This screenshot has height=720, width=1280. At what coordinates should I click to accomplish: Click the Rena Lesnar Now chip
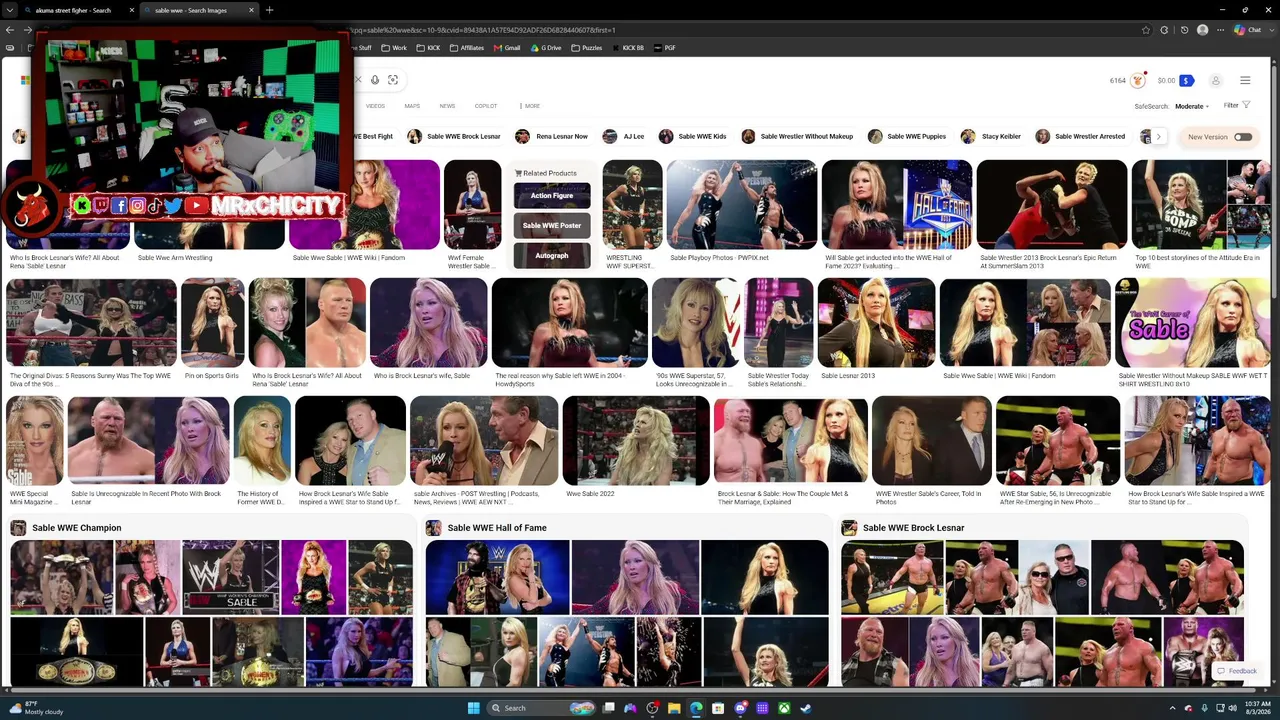552,137
